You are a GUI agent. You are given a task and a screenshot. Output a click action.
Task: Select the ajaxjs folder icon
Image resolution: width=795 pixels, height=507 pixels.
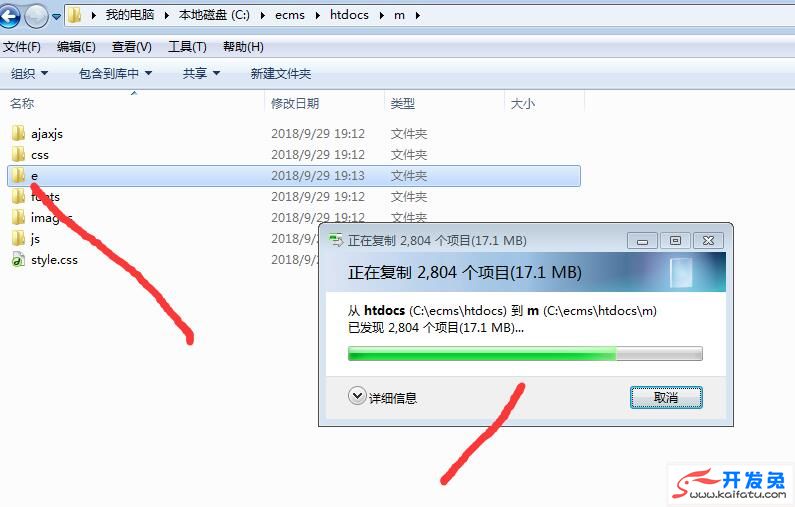[18, 133]
